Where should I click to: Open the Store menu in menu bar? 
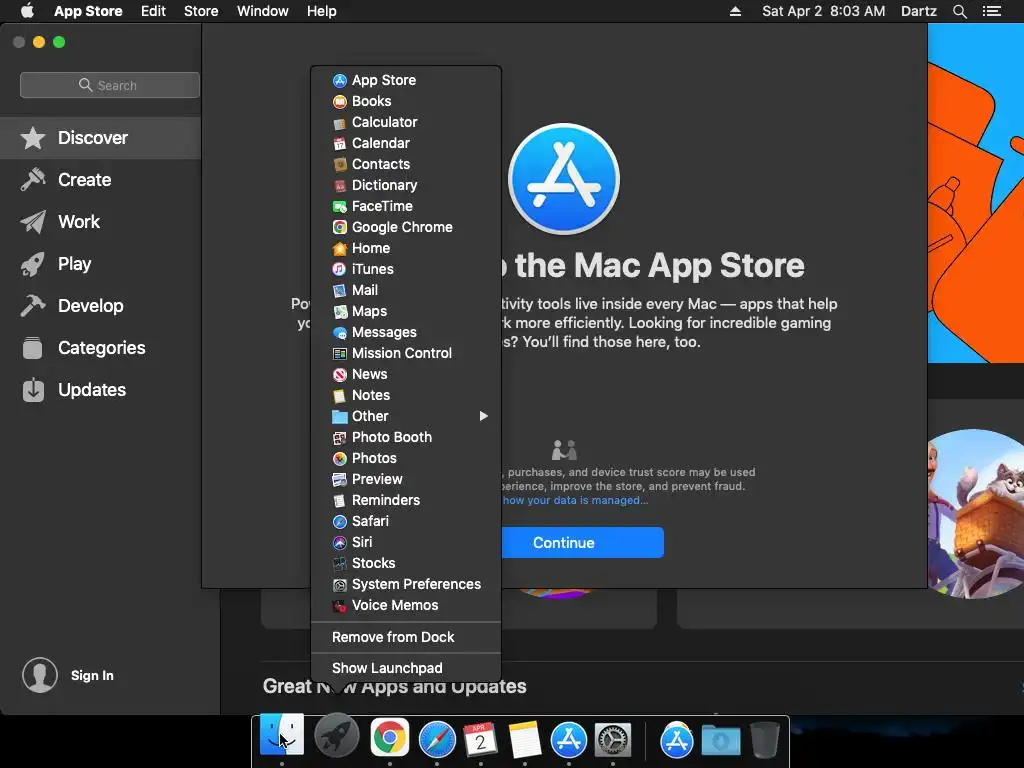click(x=200, y=11)
